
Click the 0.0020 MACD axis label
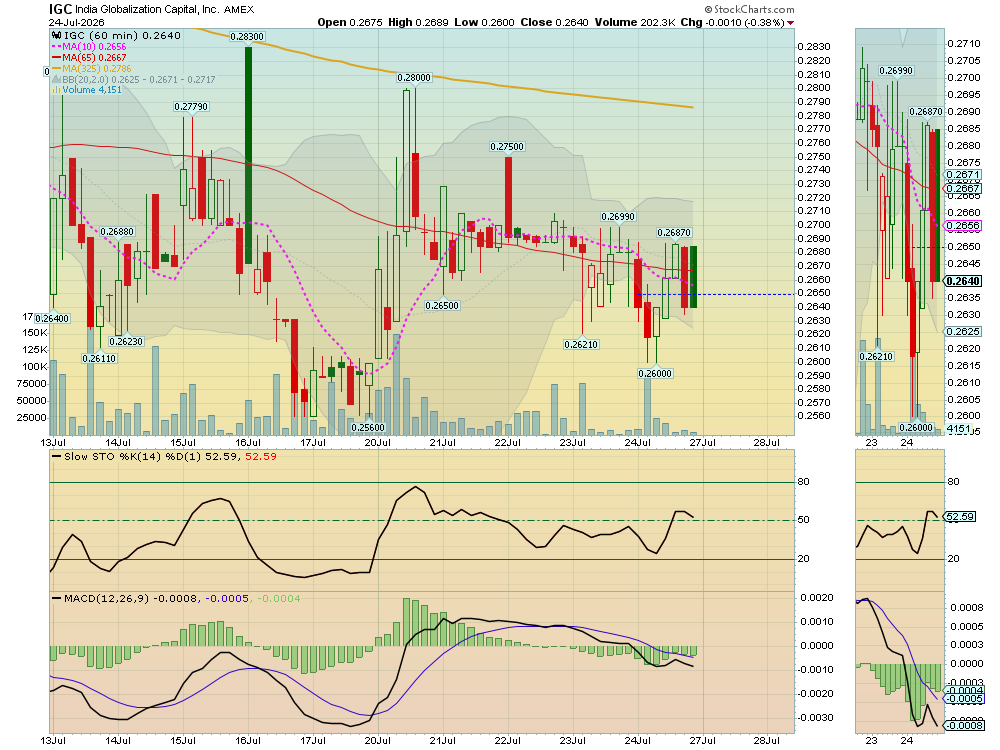coord(817,598)
